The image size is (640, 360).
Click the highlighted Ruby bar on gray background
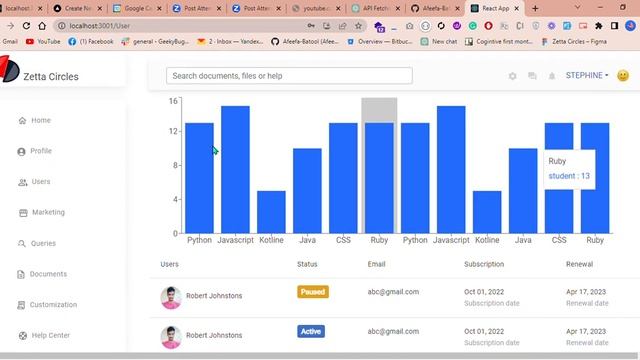[x=379, y=178]
